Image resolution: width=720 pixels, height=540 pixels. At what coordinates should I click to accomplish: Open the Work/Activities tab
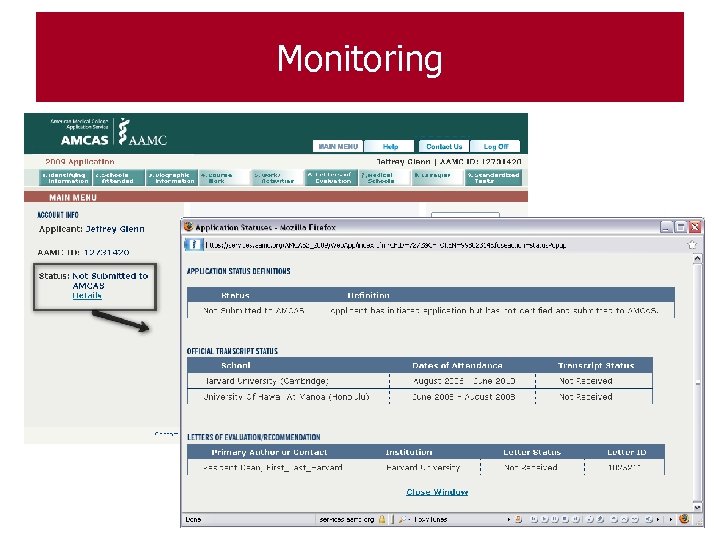(278, 178)
